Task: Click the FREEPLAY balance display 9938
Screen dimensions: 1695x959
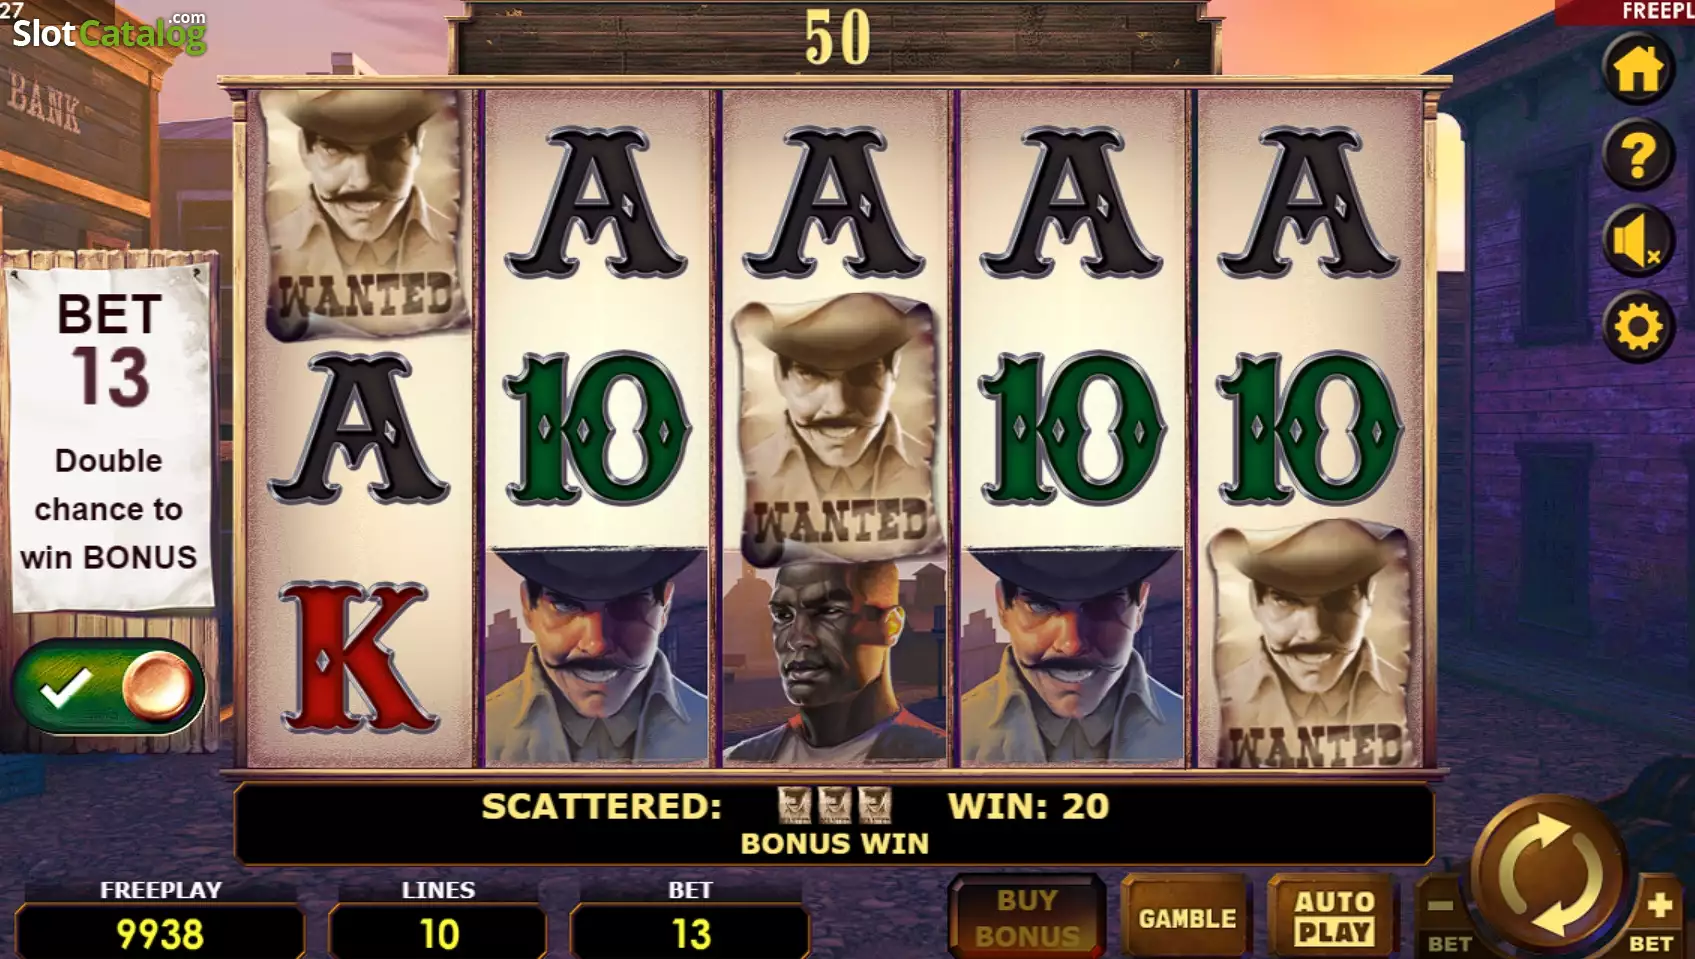Action: point(160,933)
